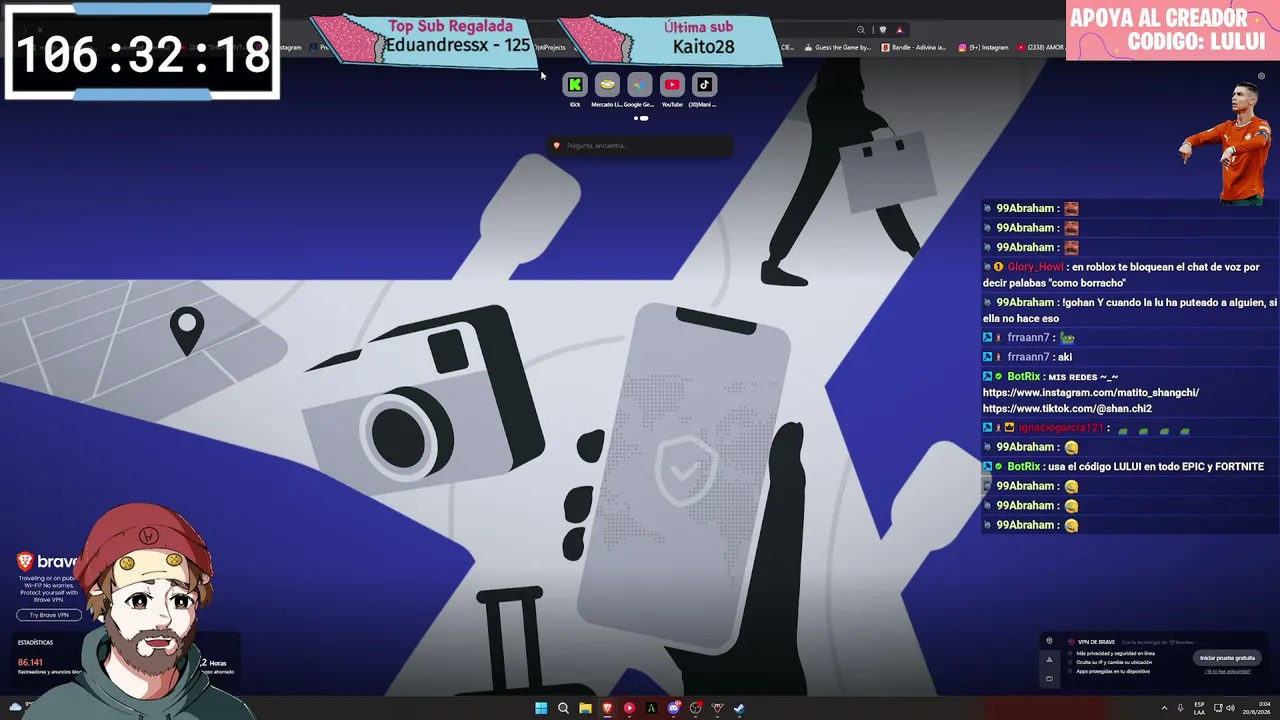The width and height of the screenshot is (1280, 720).
Task: Show hidden system tray icons
Action: tap(1164, 708)
